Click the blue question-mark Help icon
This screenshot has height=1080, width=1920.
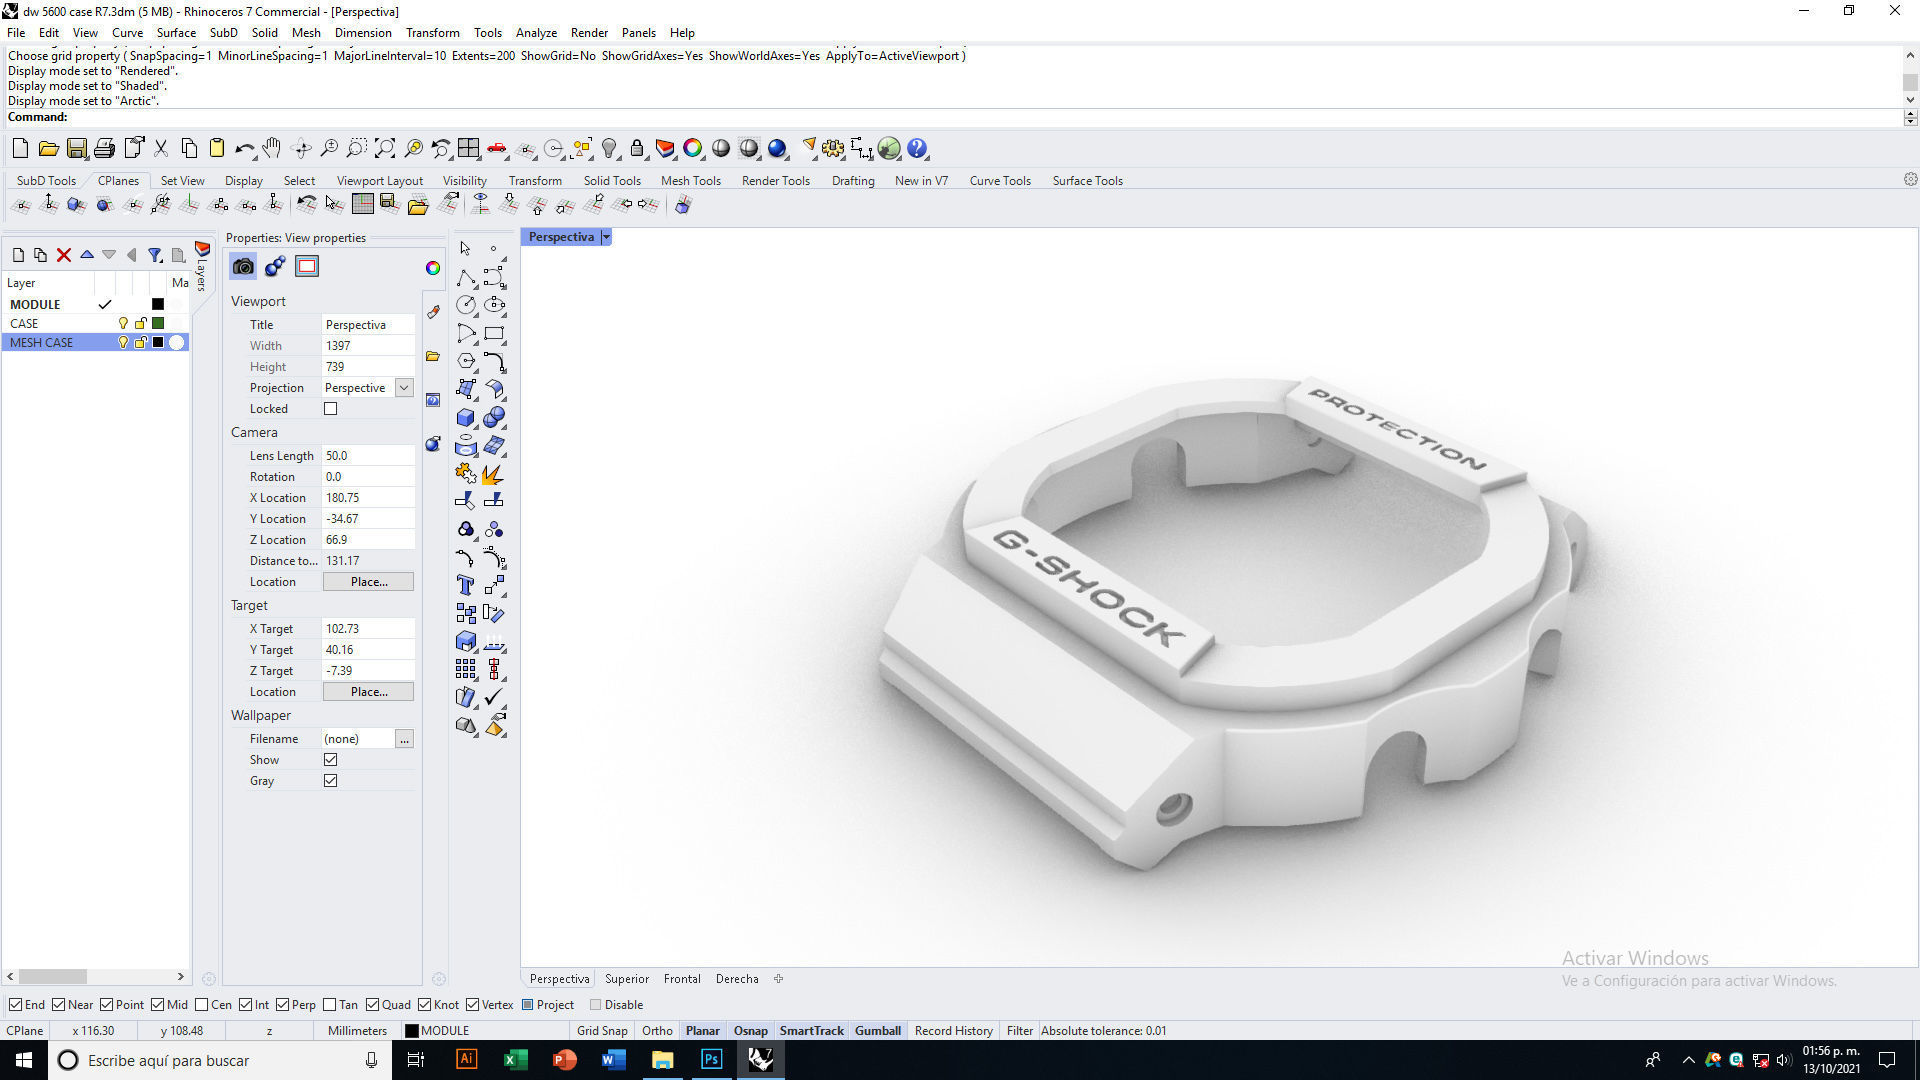click(917, 149)
